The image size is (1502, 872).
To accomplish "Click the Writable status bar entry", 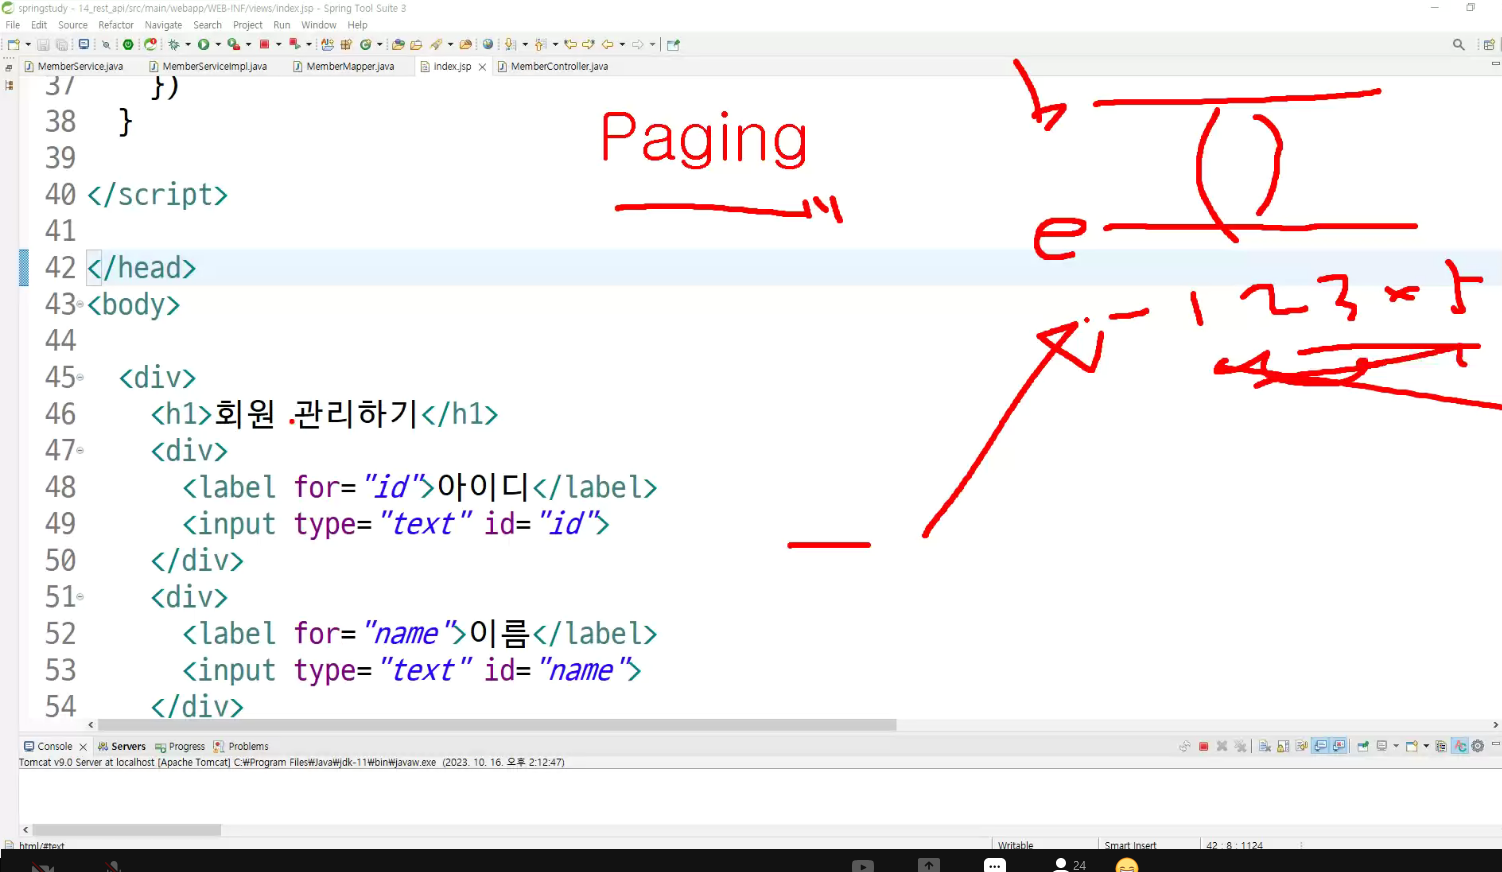I will [1015, 845].
